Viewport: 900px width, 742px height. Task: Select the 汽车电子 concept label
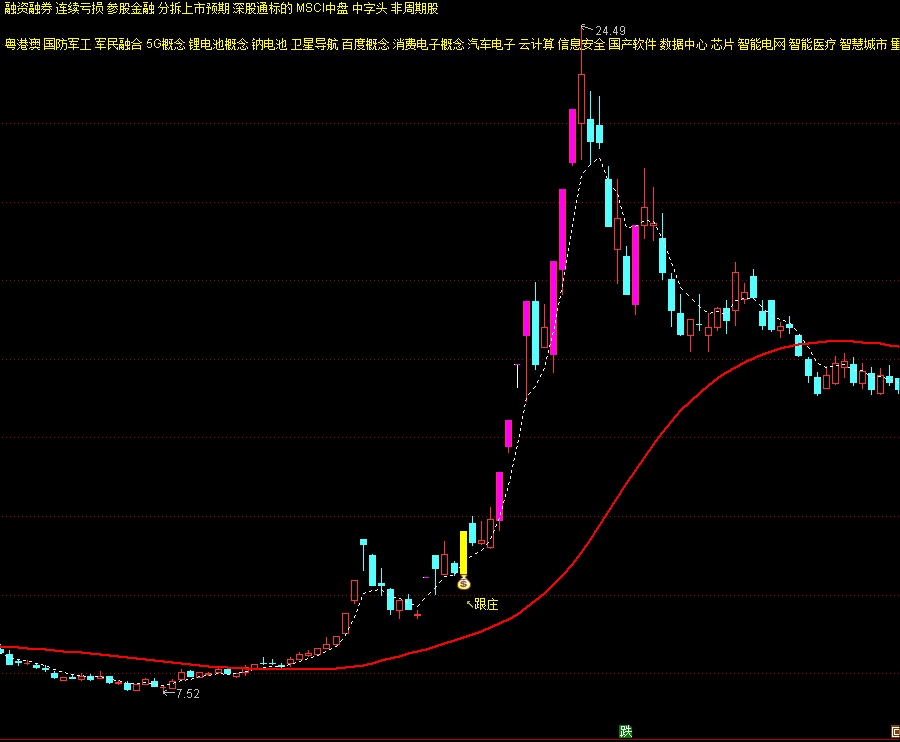tap(491, 44)
